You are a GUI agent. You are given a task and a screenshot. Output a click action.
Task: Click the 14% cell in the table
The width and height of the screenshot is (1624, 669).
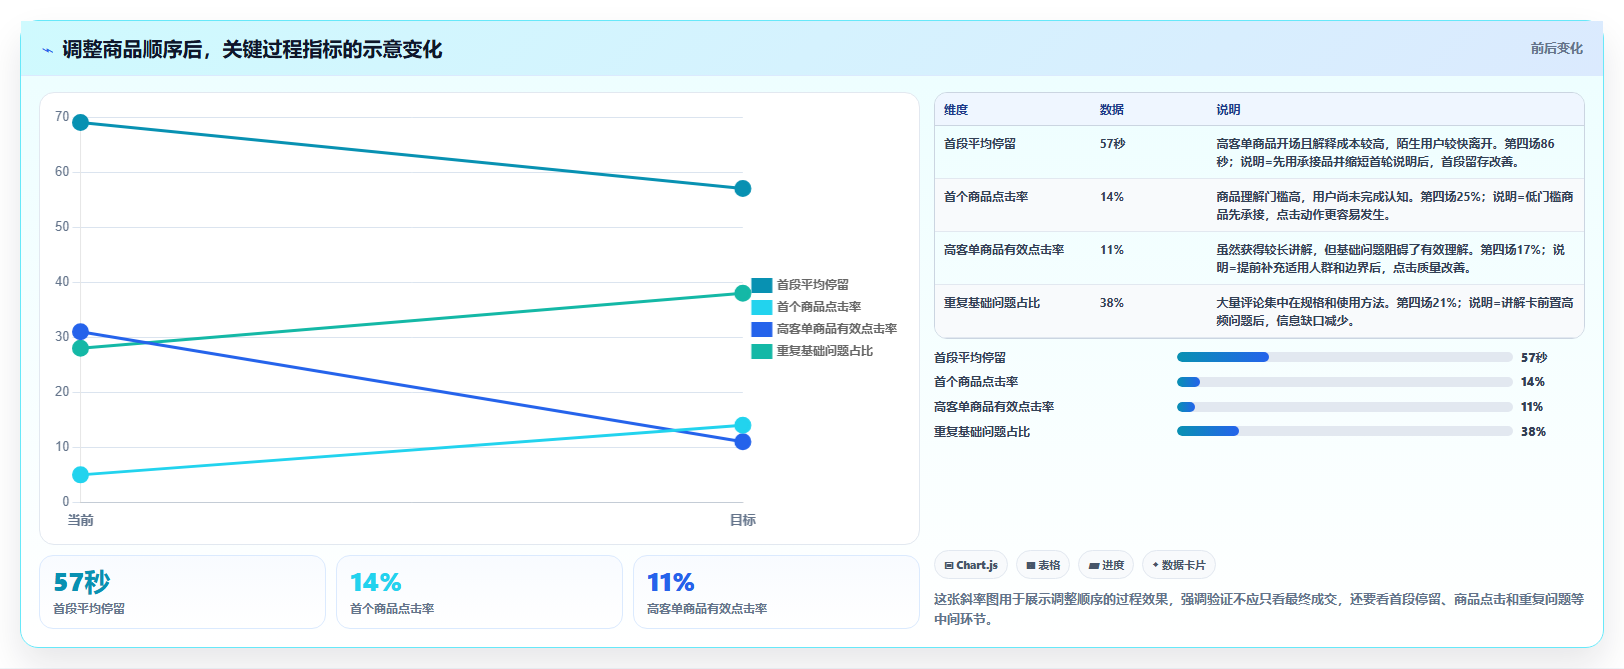(1112, 197)
